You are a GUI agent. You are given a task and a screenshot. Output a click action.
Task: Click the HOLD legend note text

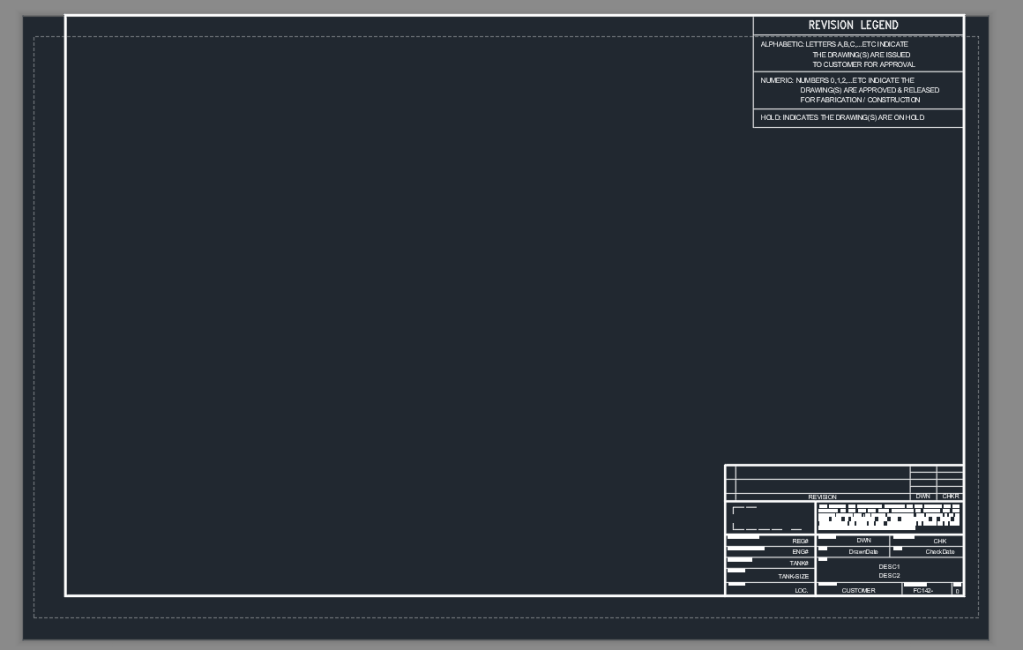[842, 118]
